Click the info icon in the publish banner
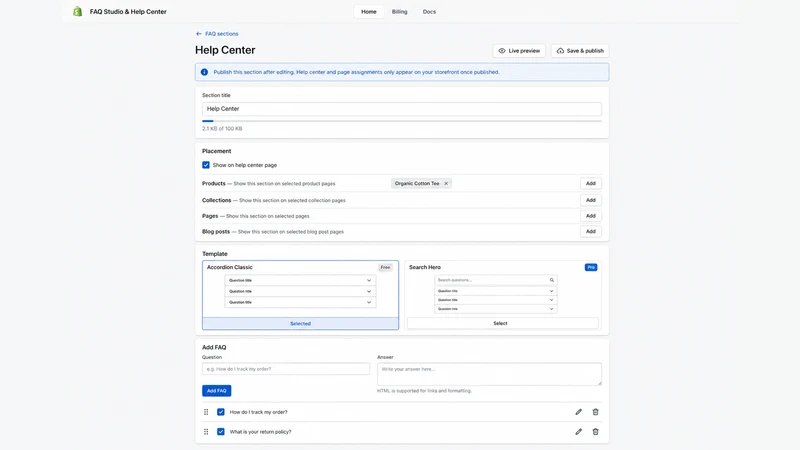Screen dimensions: 800x450 click(204, 72)
